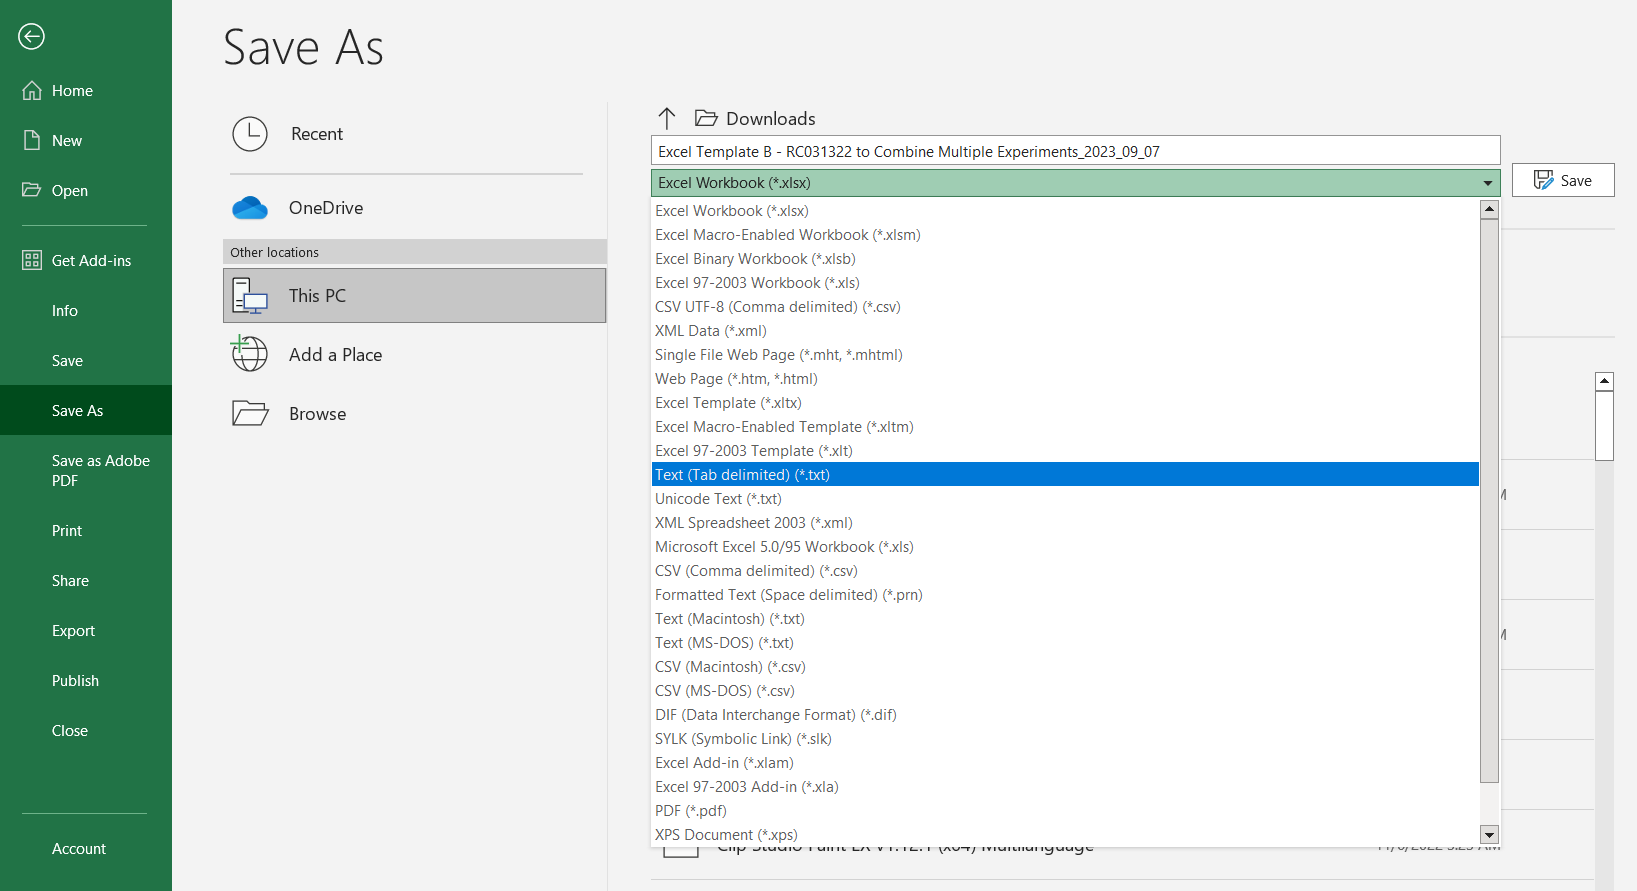This screenshot has height=891, width=1637.
Task: Click the New document icon
Action: point(32,140)
